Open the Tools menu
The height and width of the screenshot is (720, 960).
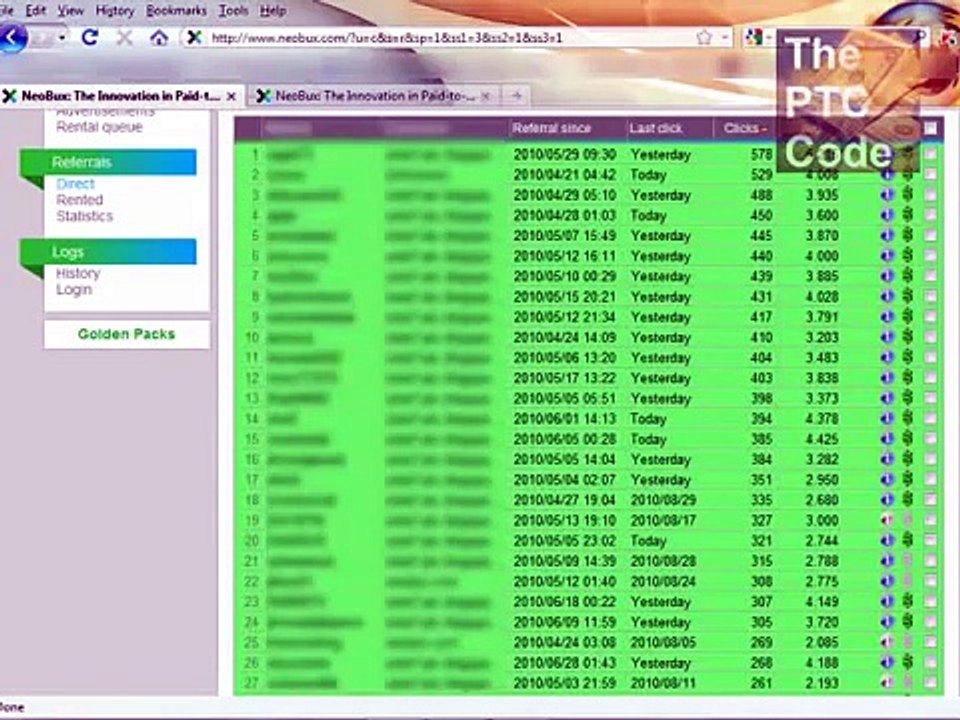tap(233, 10)
